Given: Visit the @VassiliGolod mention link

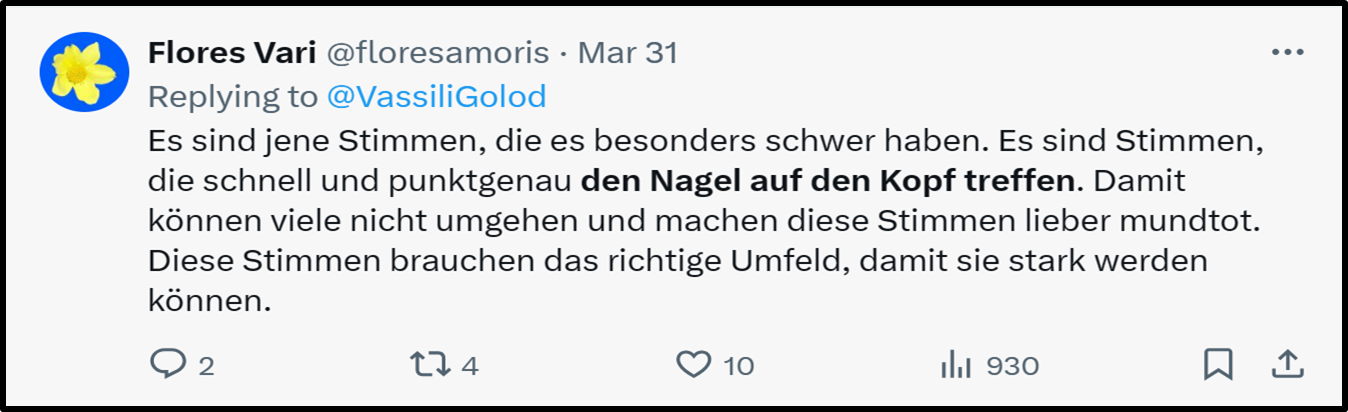Looking at the screenshot, I should point(436,96).
